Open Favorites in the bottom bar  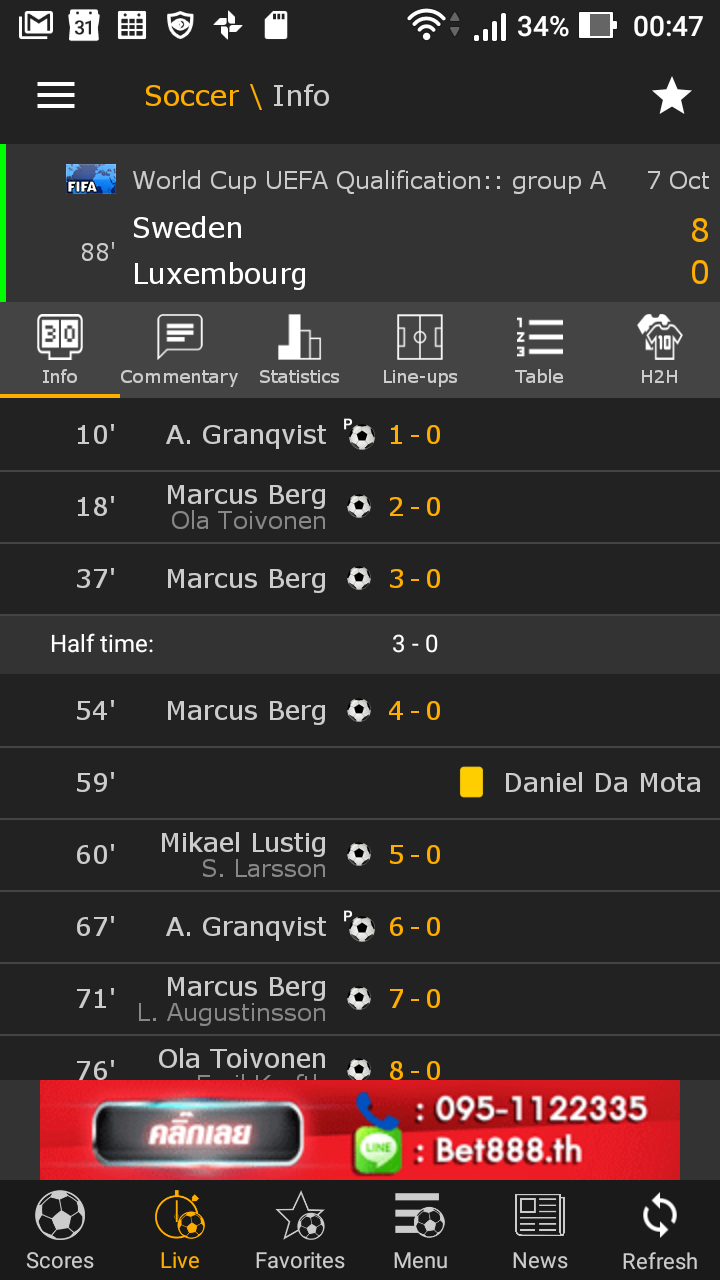coord(300,1230)
